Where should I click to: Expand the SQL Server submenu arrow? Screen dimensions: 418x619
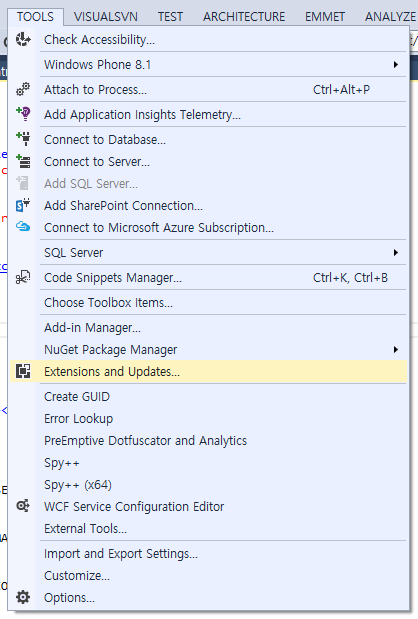[396, 252]
